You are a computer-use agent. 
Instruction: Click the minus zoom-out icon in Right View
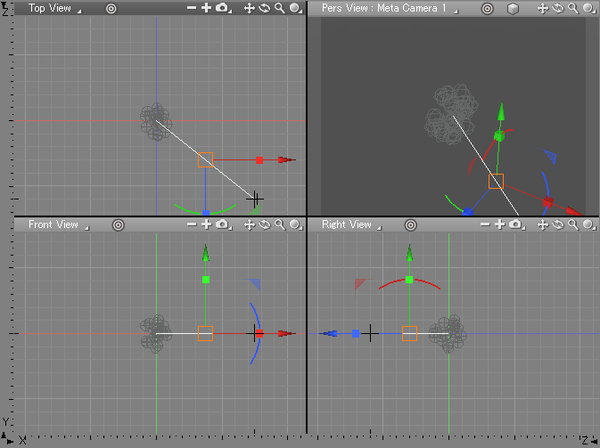click(485, 224)
